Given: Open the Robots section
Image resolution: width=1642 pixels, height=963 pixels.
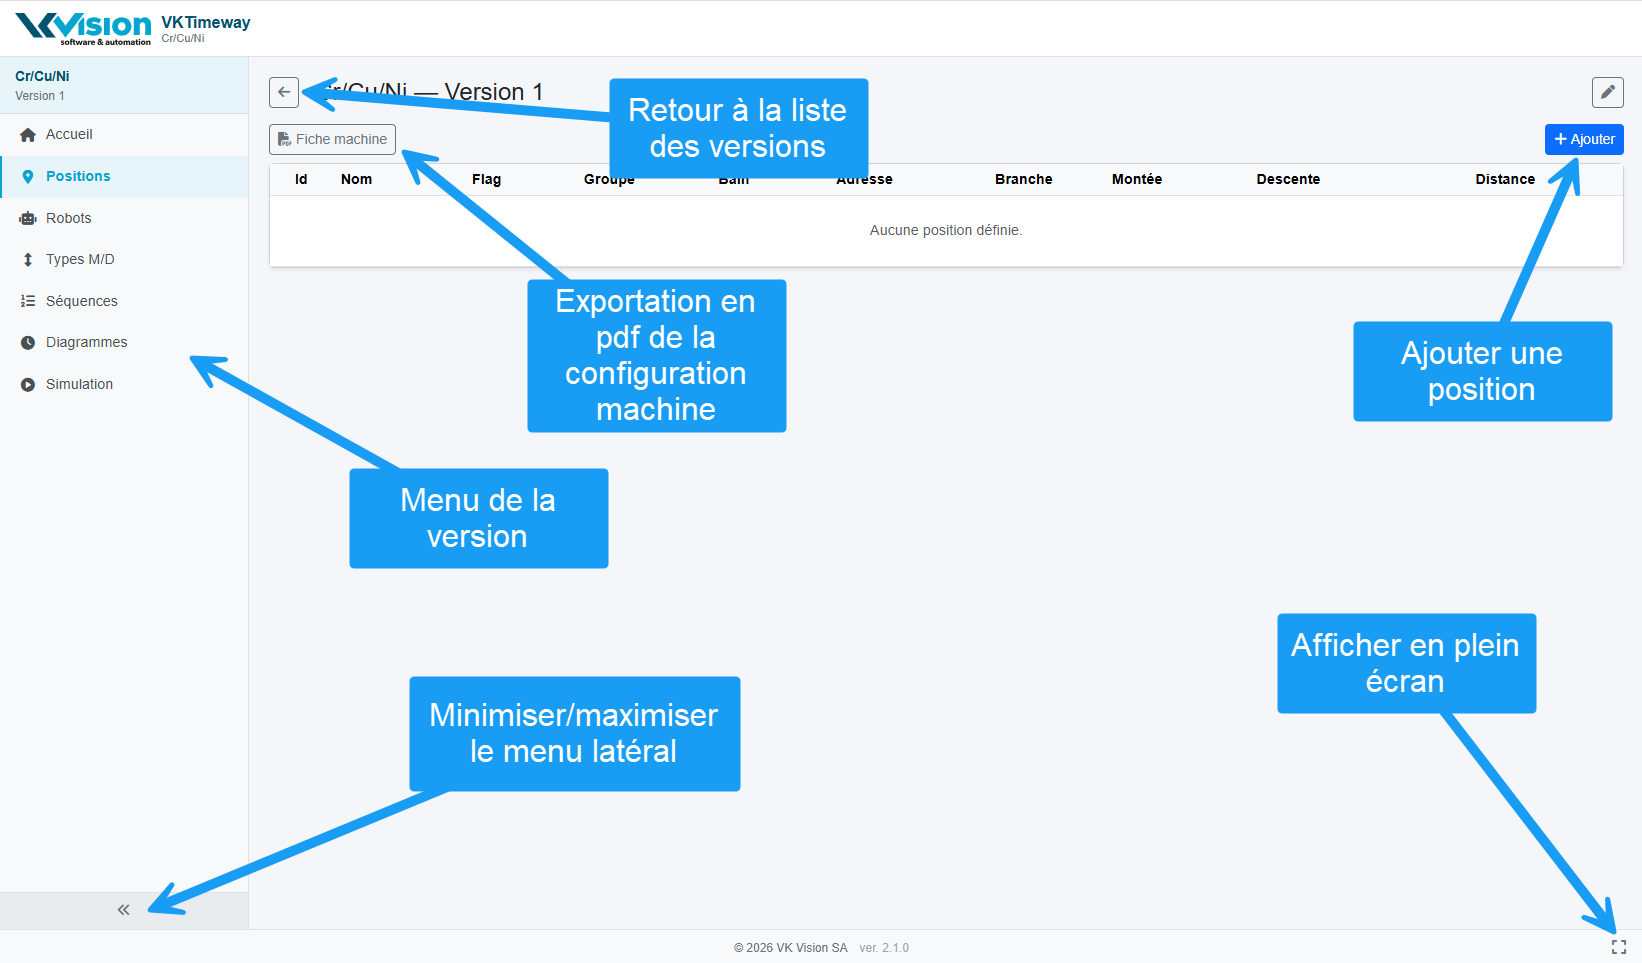Looking at the screenshot, I should pyautogui.click(x=68, y=218).
